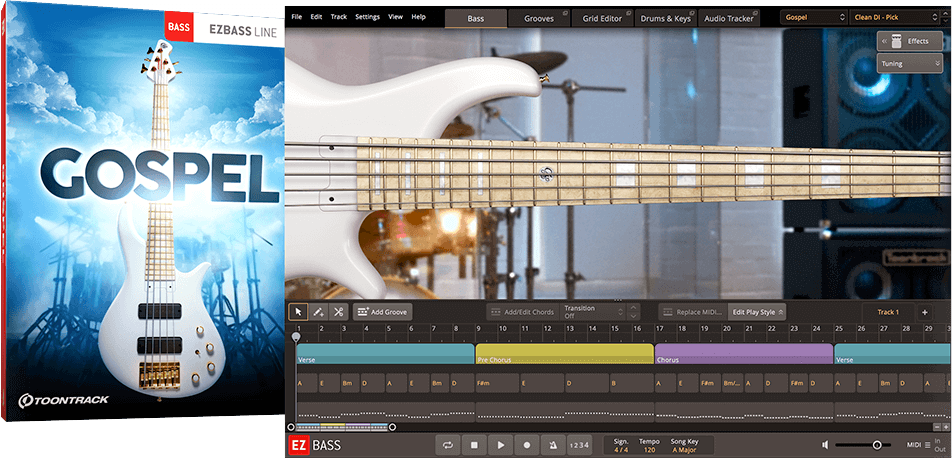Open the File menu
Screen dimensions: 952x458
(x=296, y=17)
